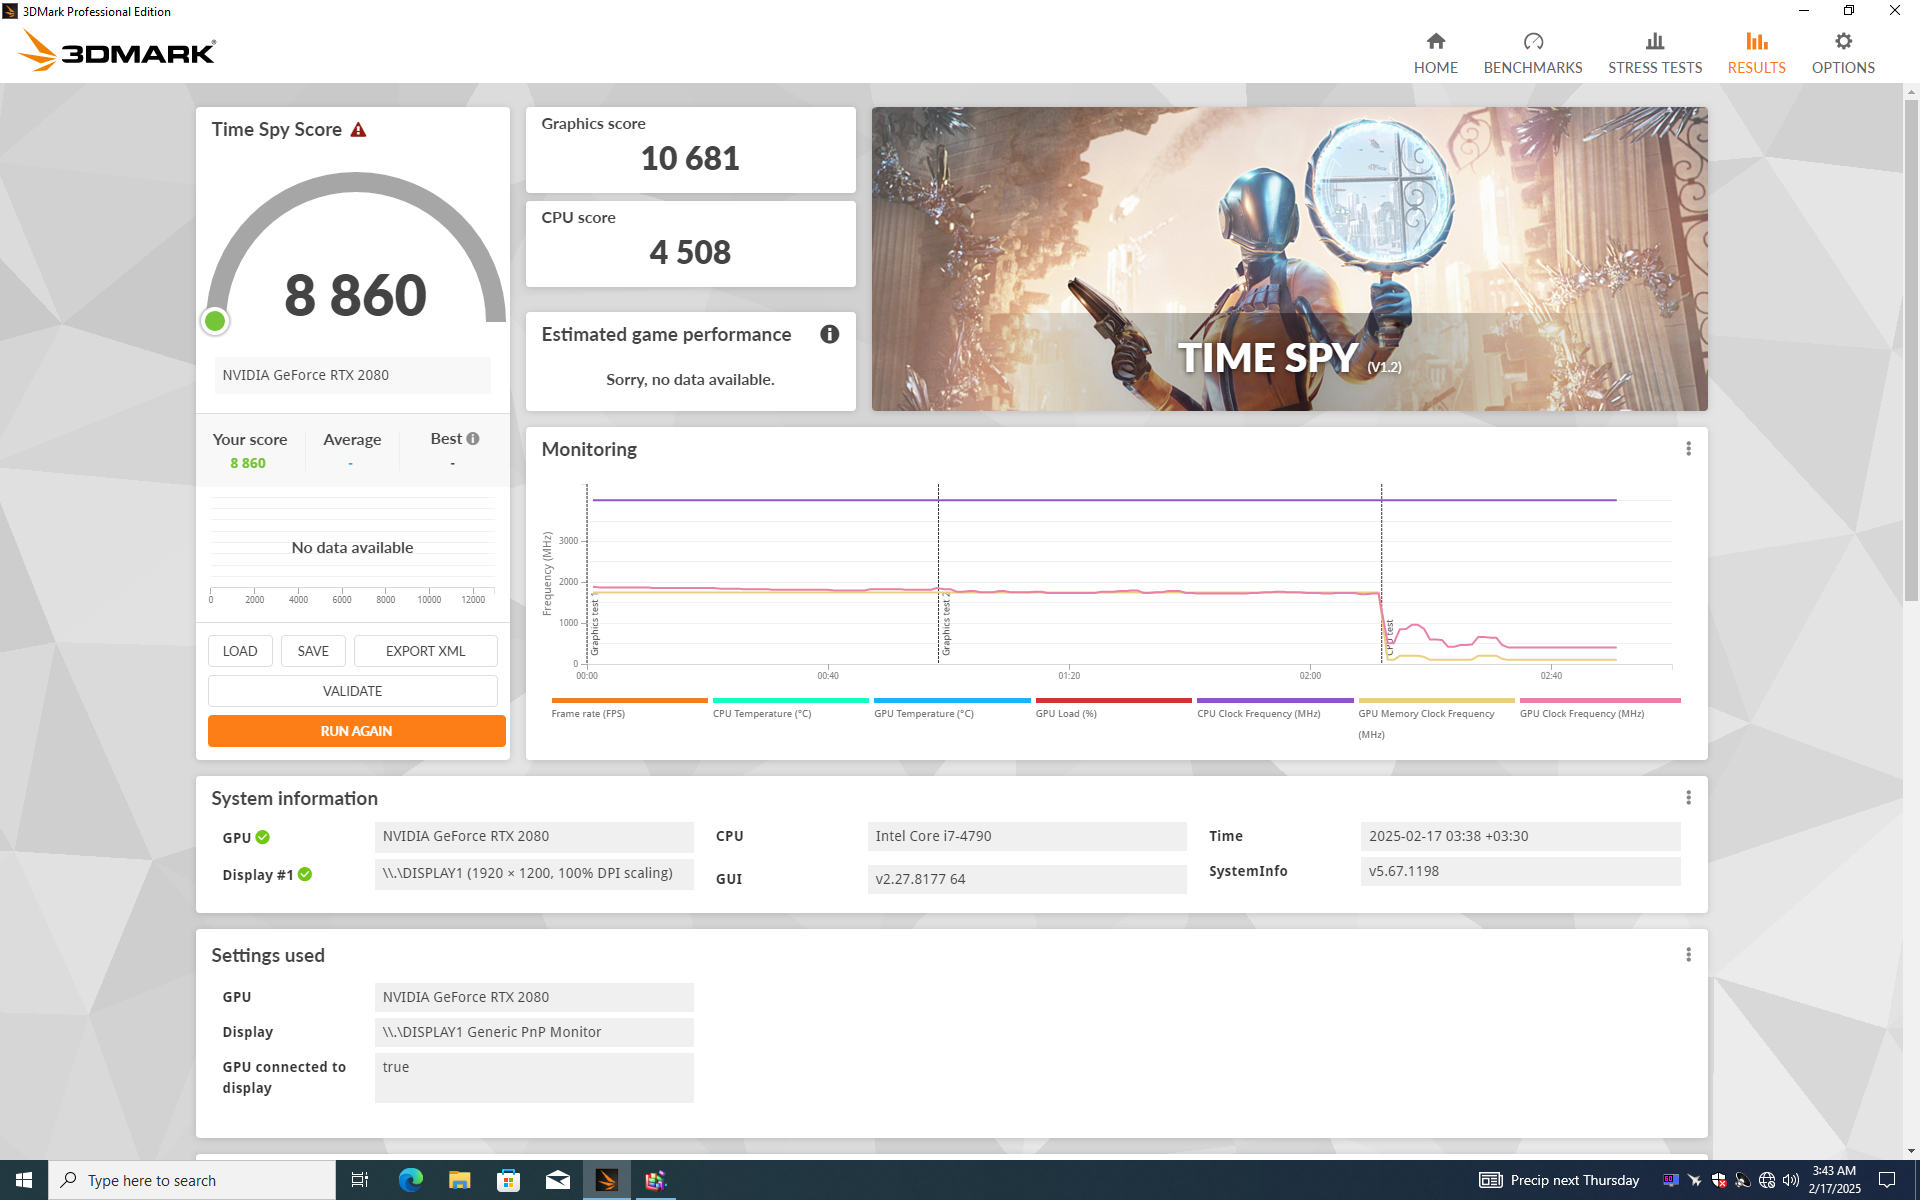The height and width of the screenshot is (1200, 1920).
Task: Click the DISPLAY1 1920 × 1200 field
Action: coord(533,873)
